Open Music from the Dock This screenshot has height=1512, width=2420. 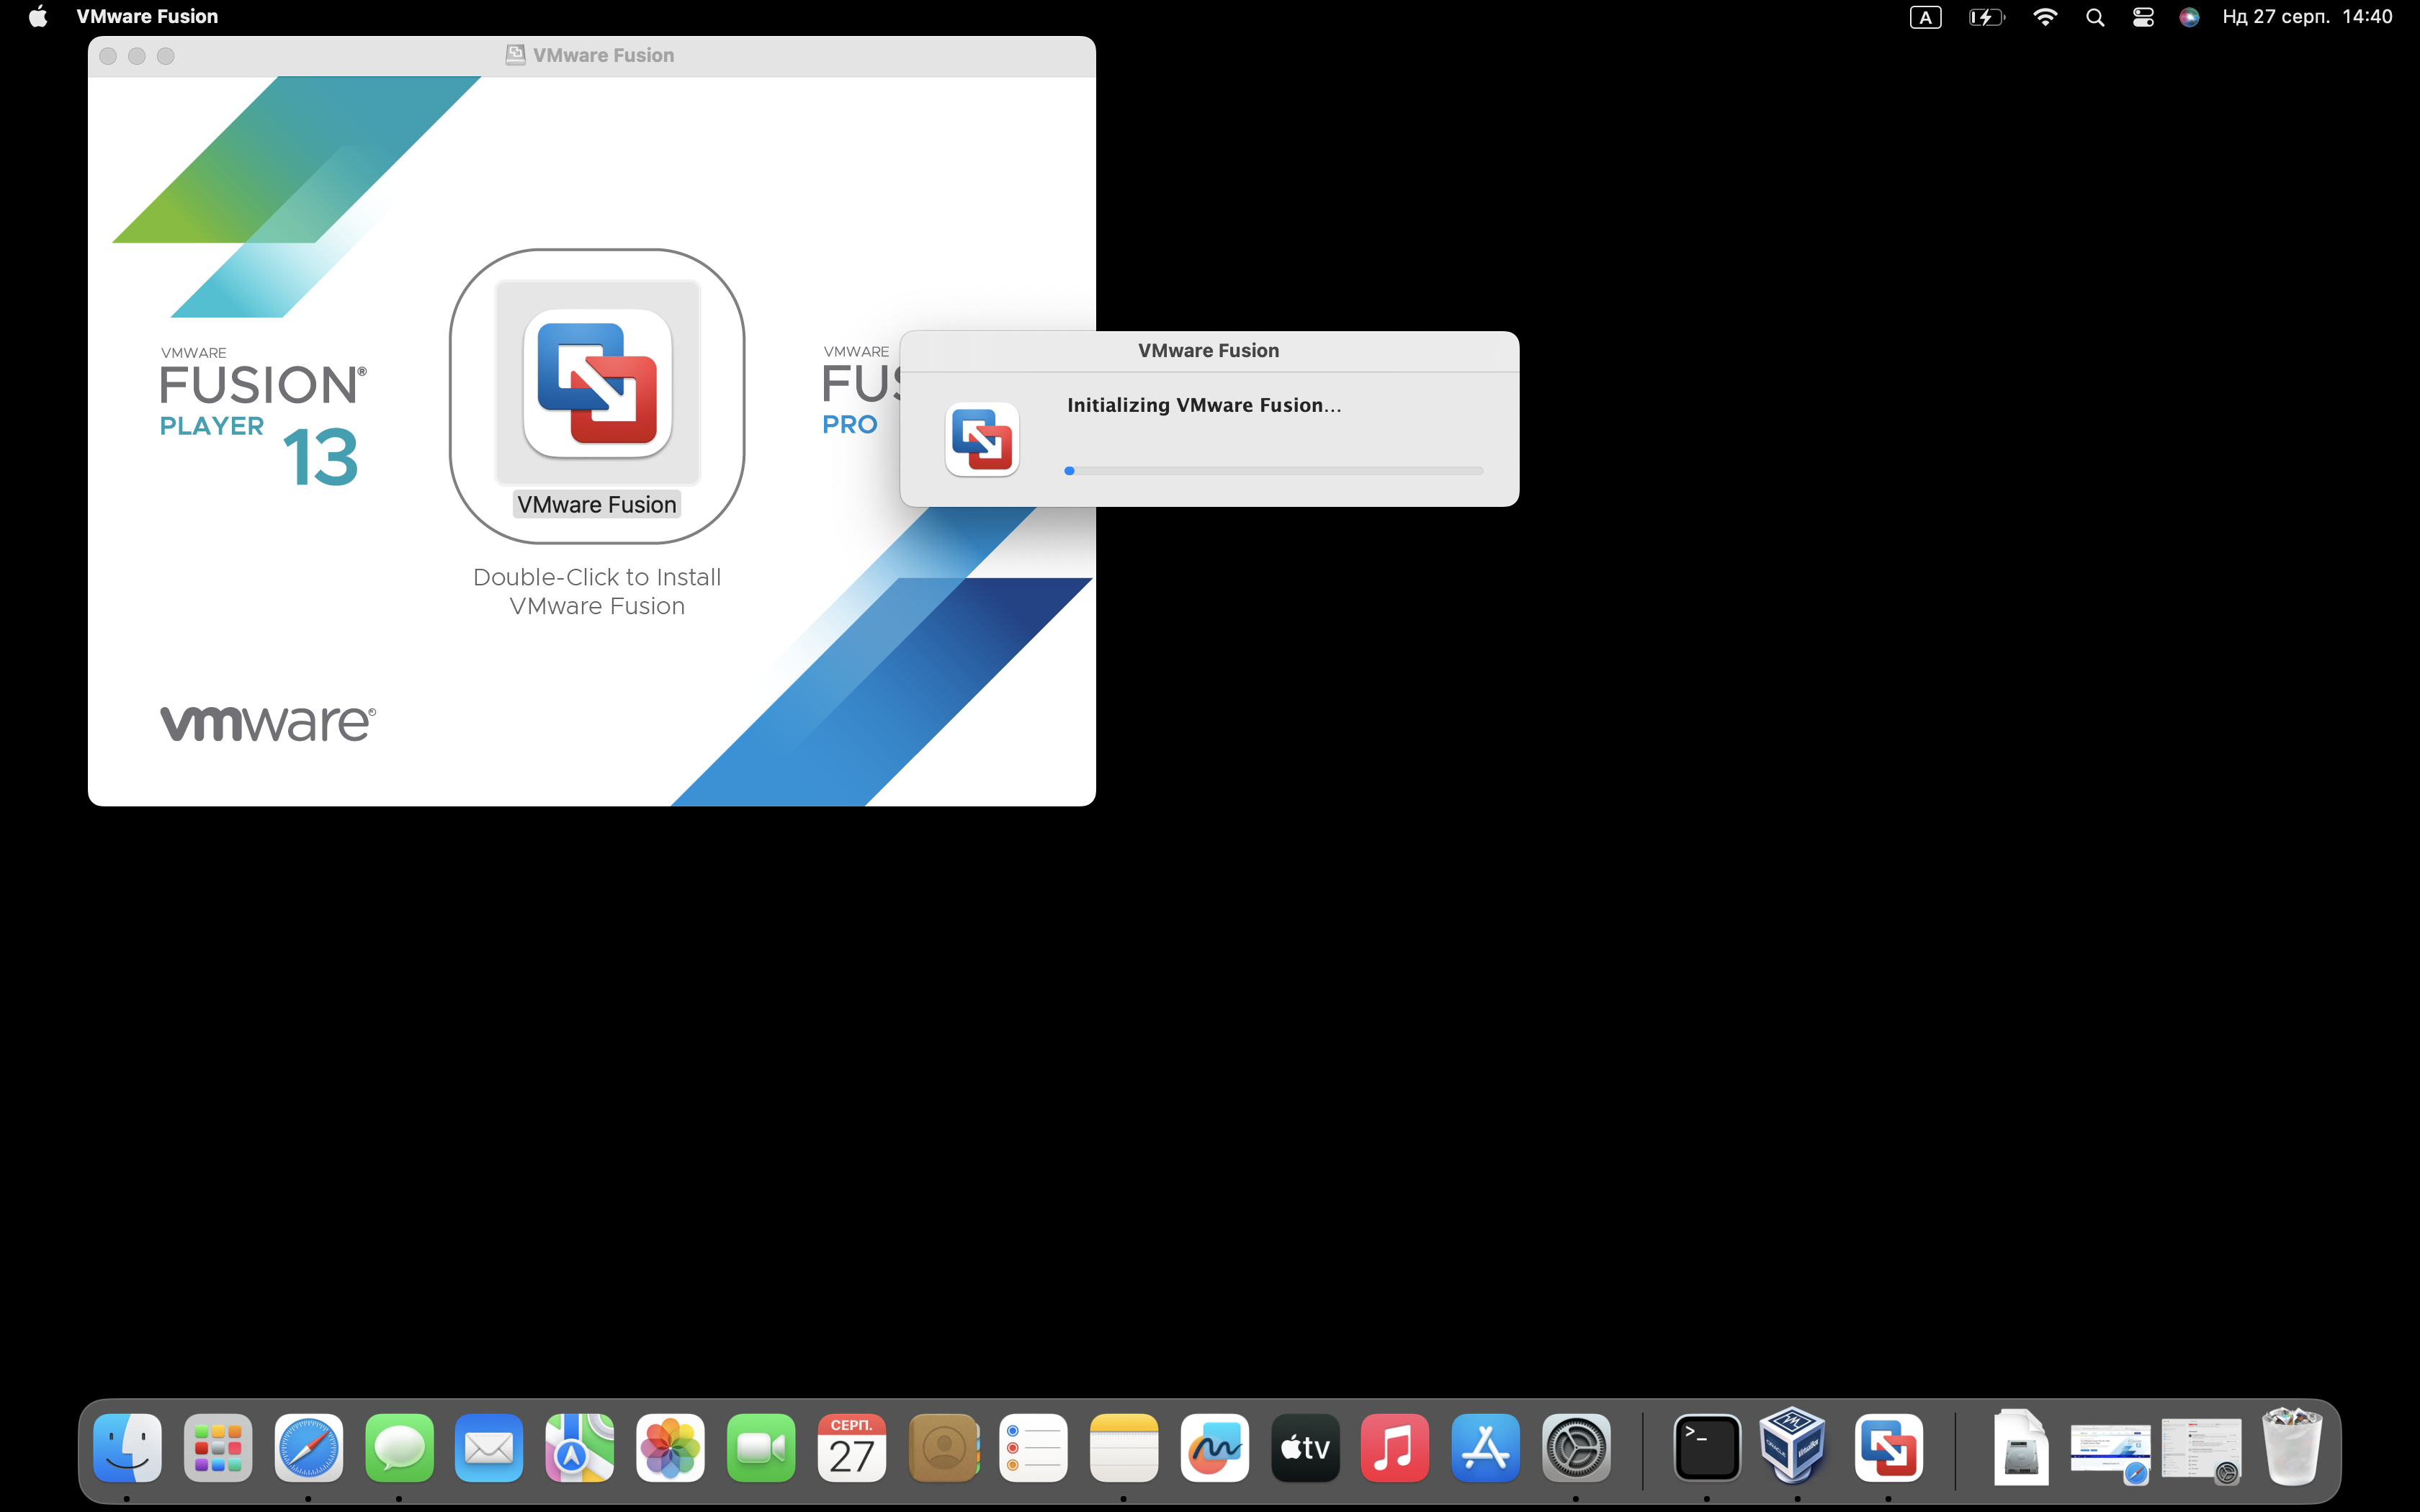(x=1395, y=1447)
